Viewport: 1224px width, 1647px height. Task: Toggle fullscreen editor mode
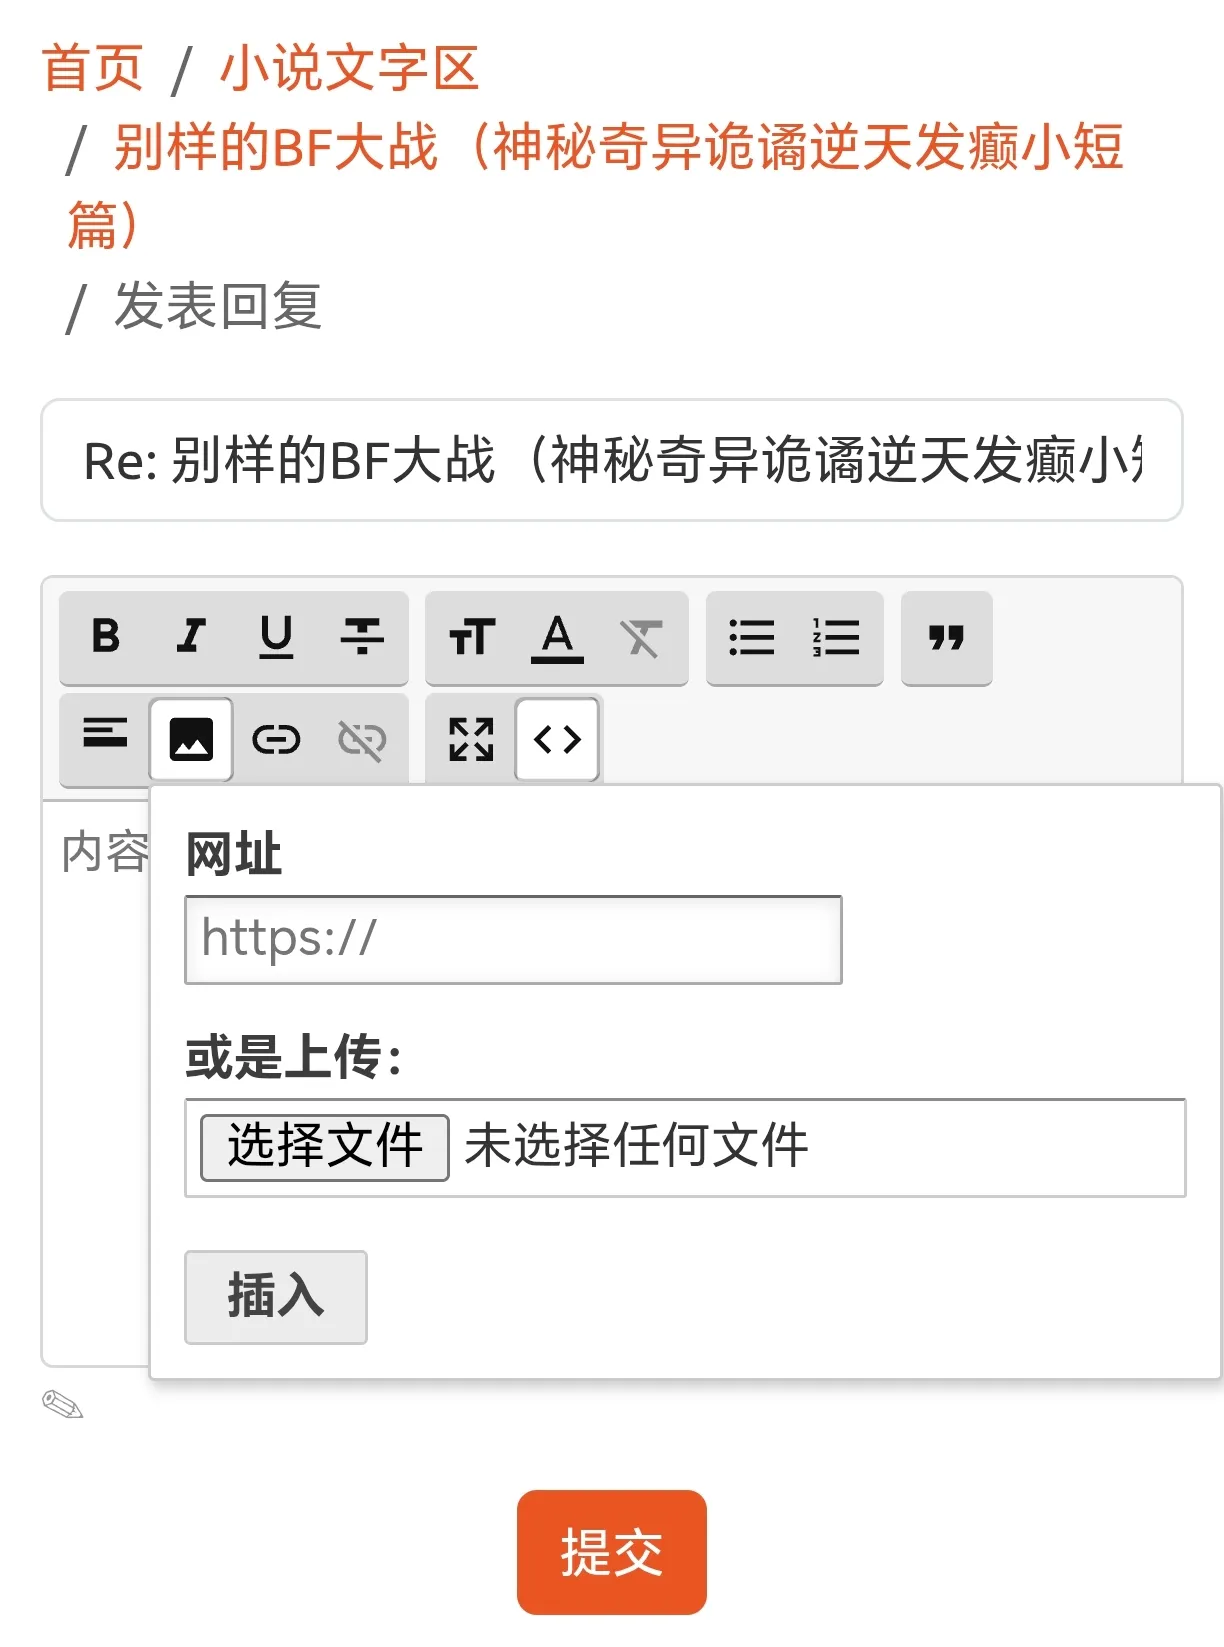tap(471, 739)
